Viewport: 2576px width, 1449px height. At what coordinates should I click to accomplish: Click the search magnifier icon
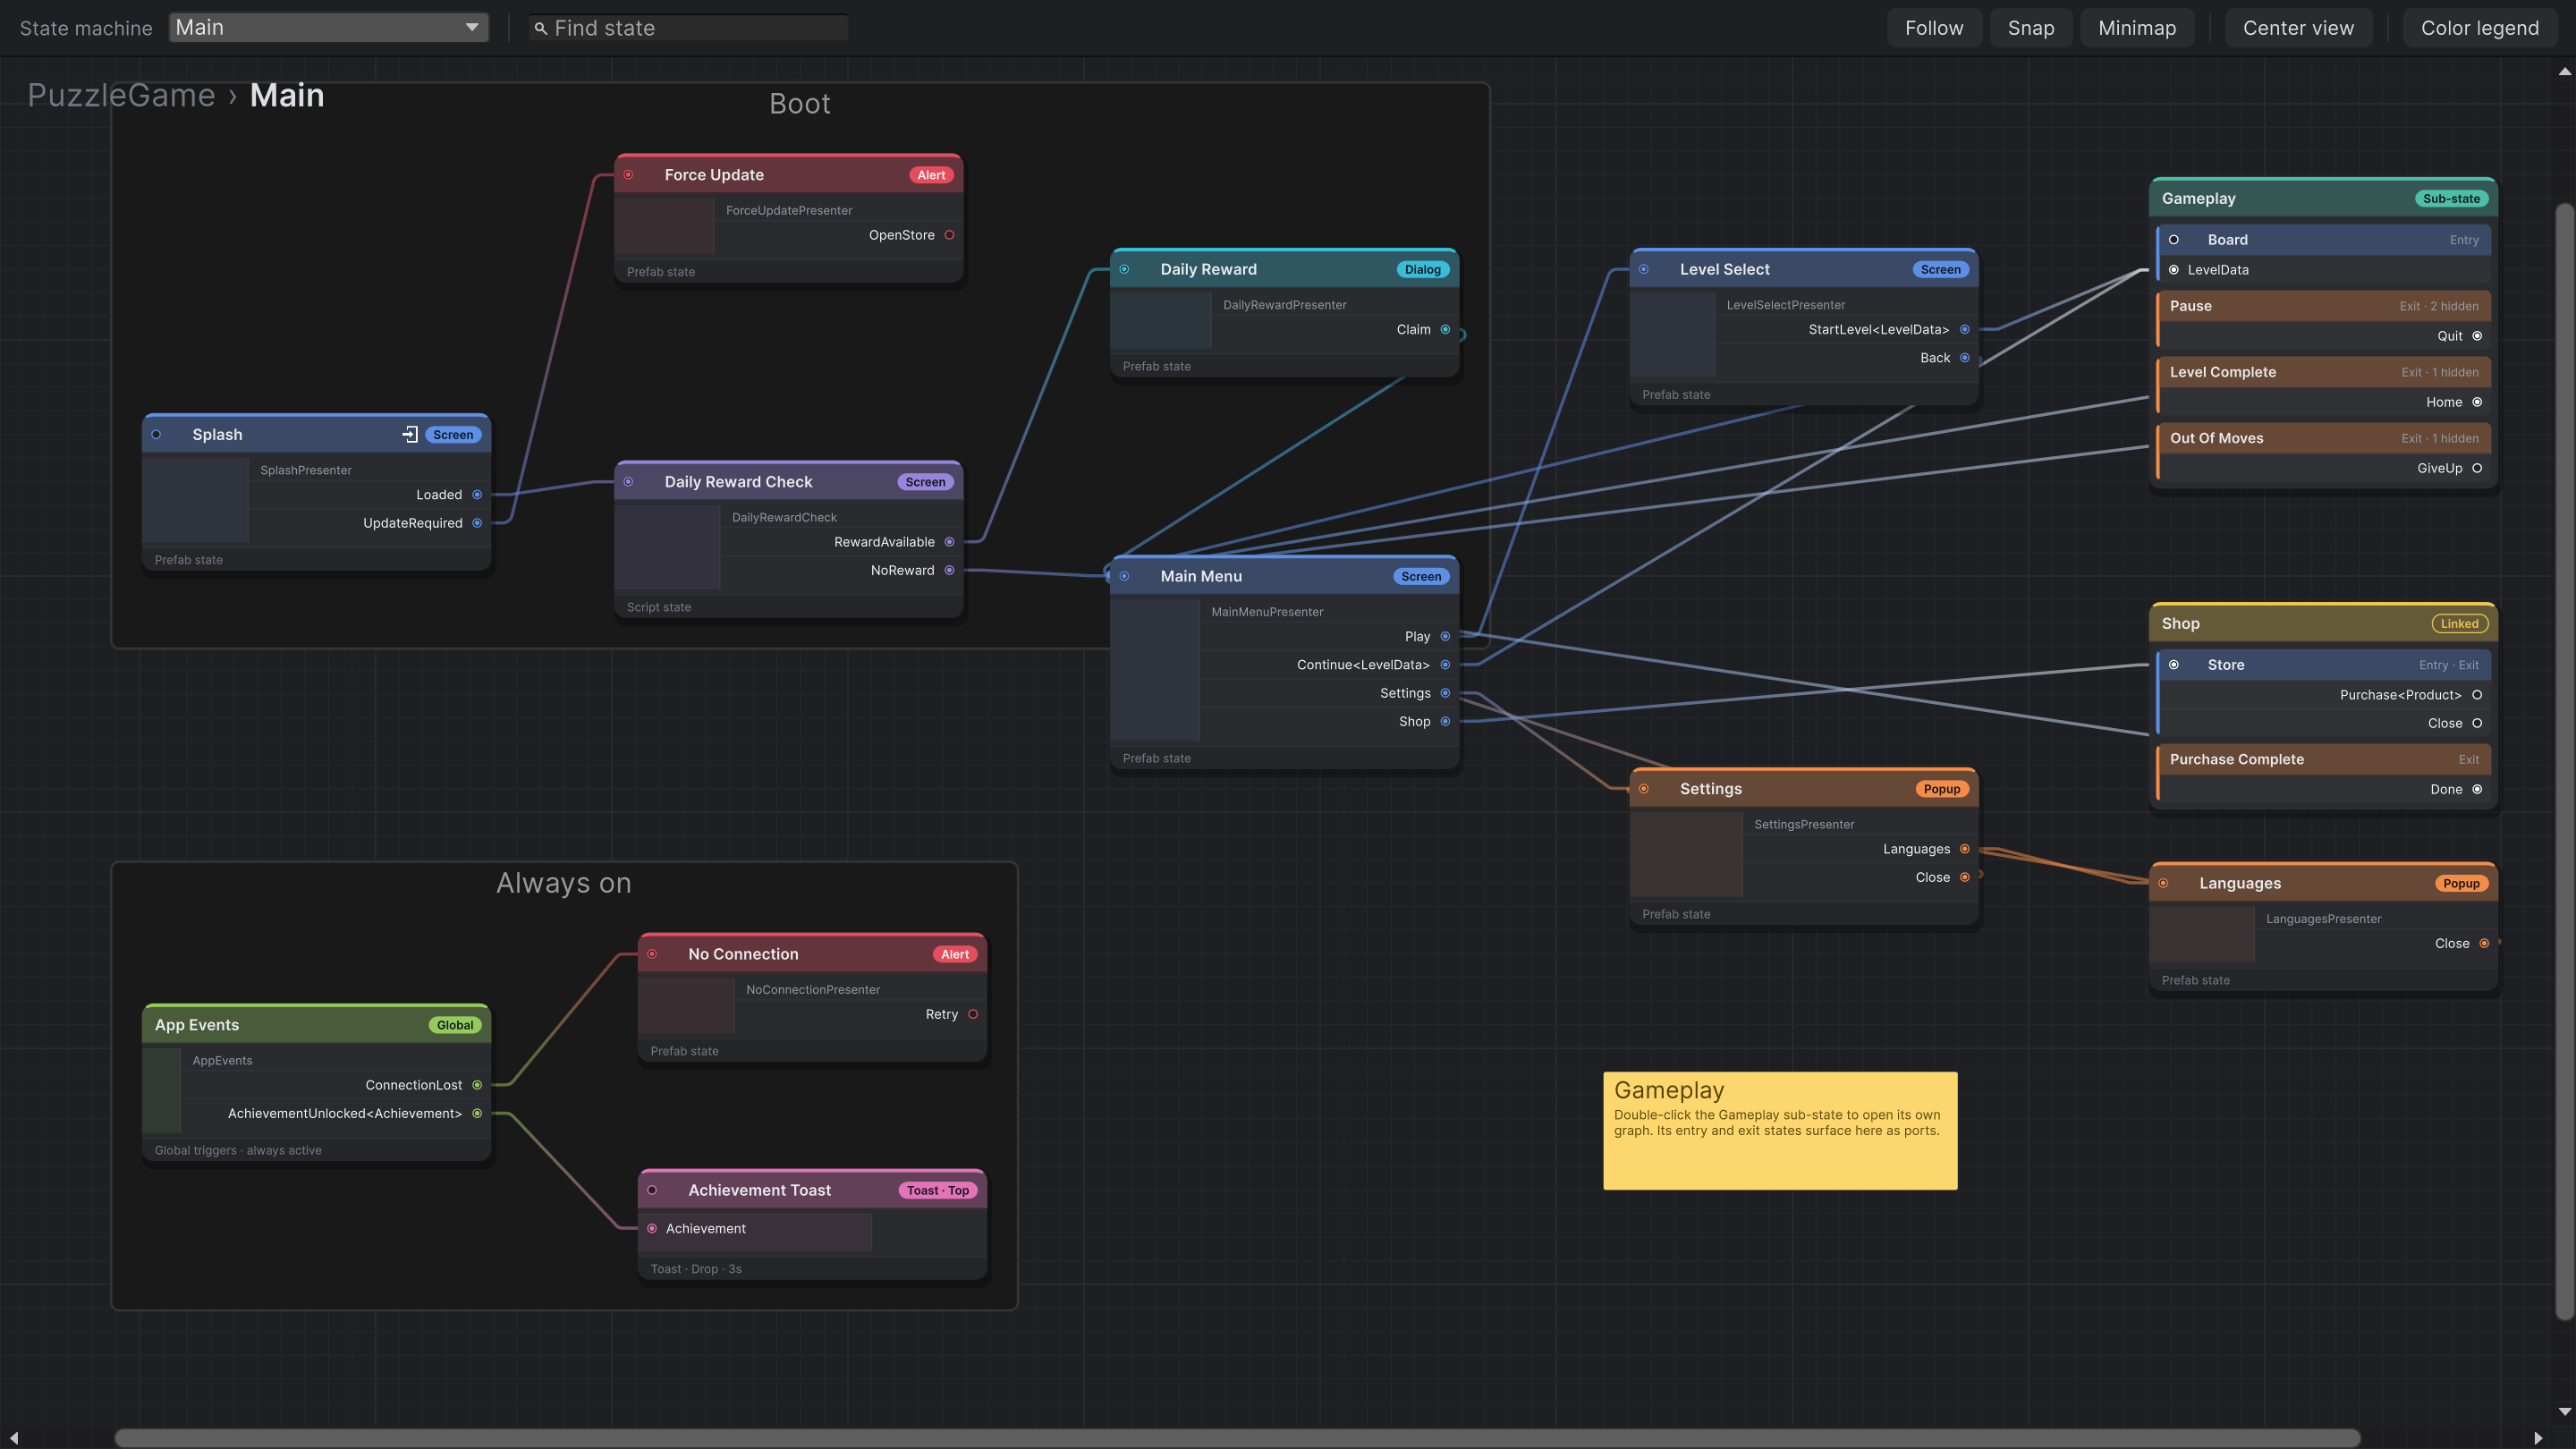541,28
